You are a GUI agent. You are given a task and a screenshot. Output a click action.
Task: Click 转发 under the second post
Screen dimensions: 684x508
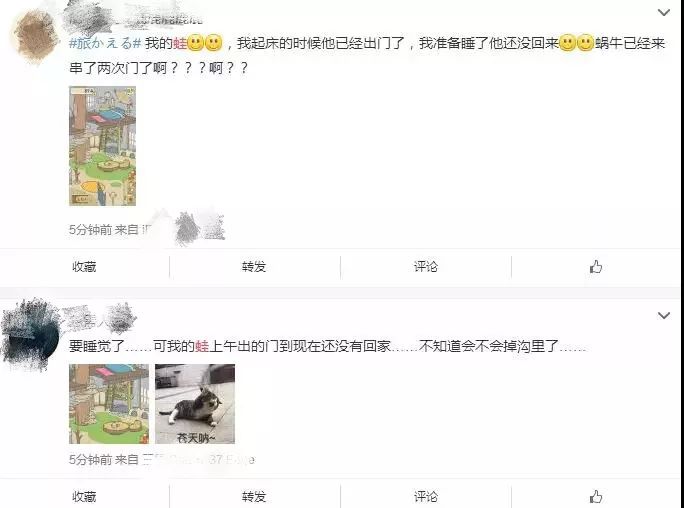click(x=254, y=496)
